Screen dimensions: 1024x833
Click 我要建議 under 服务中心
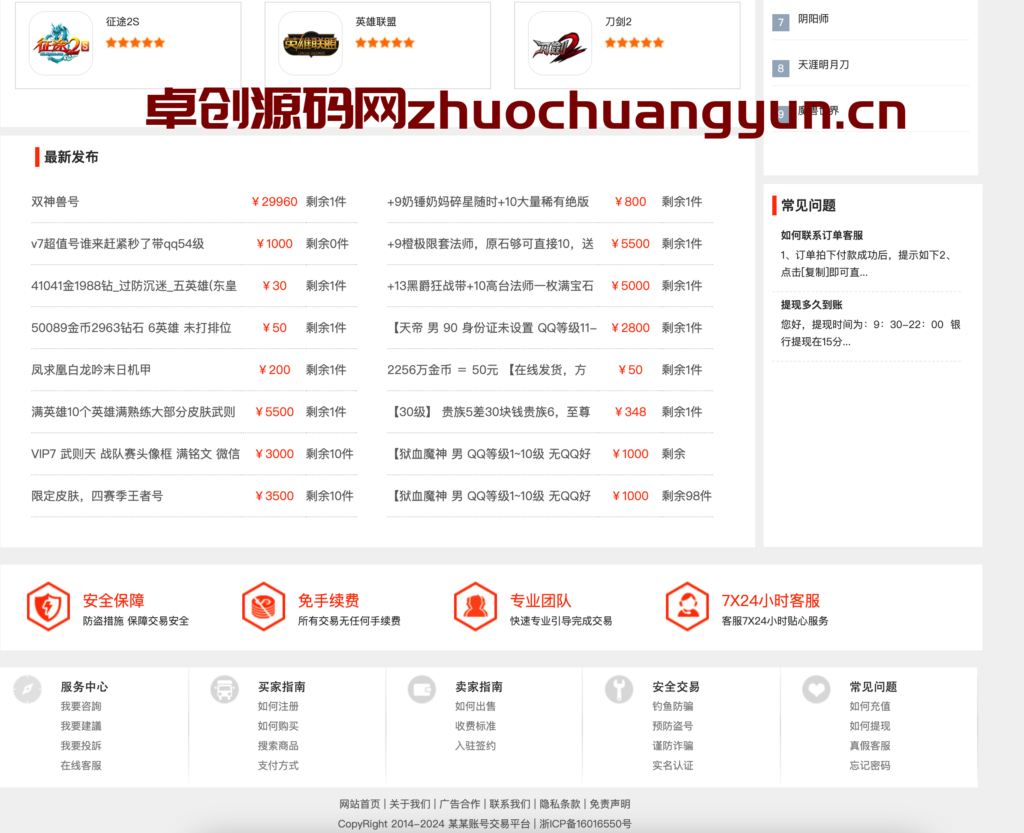tap(81, 726)
